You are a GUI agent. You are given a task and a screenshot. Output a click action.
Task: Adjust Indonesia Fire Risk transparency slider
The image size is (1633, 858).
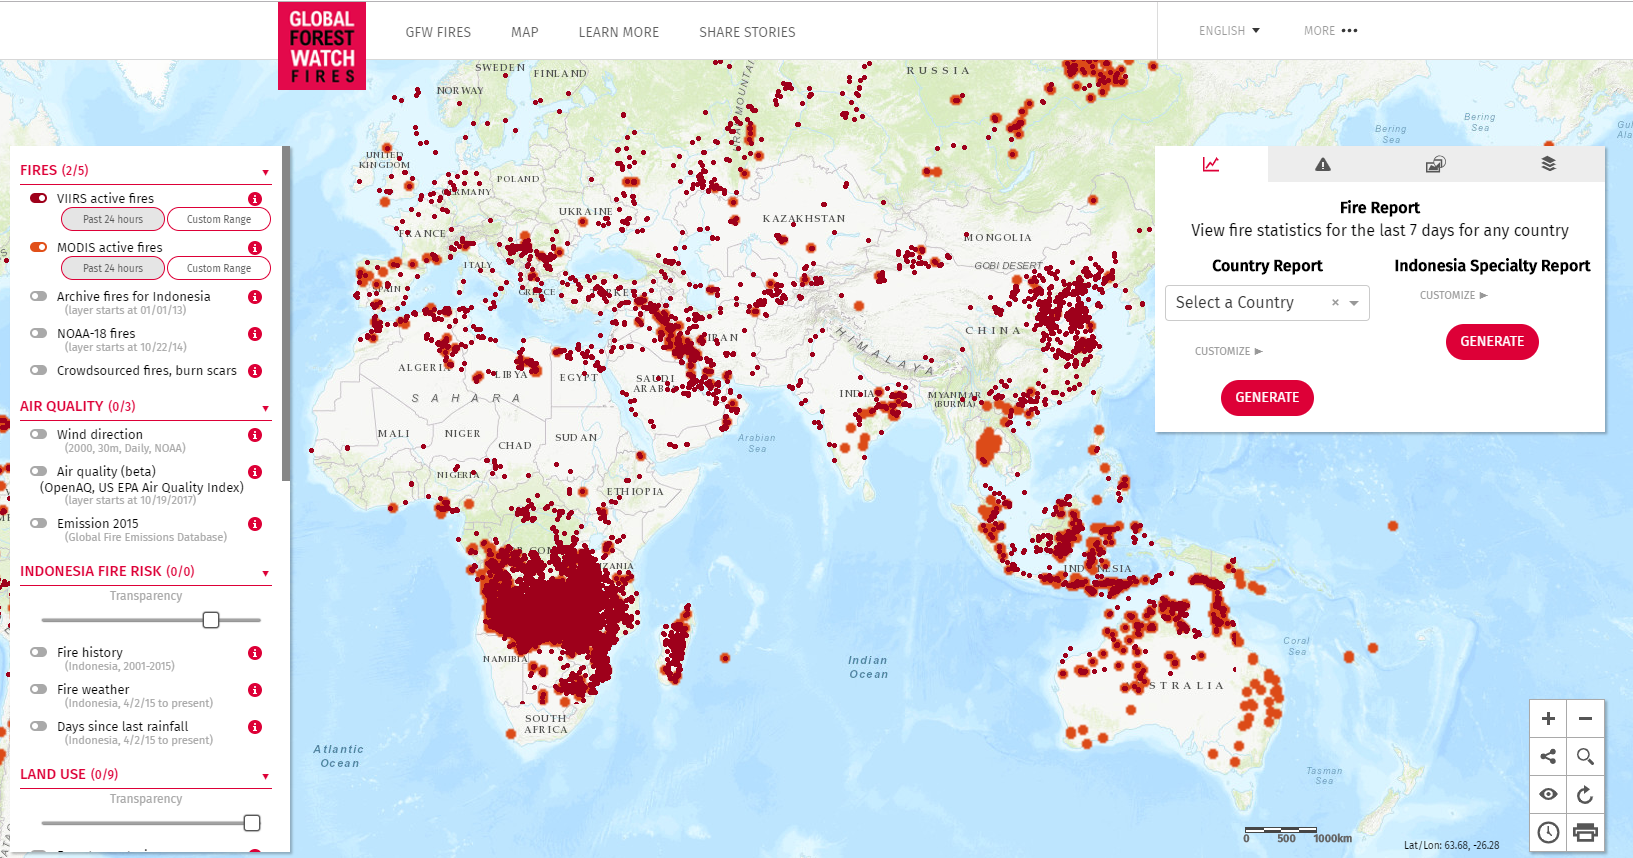click(211, 620)
